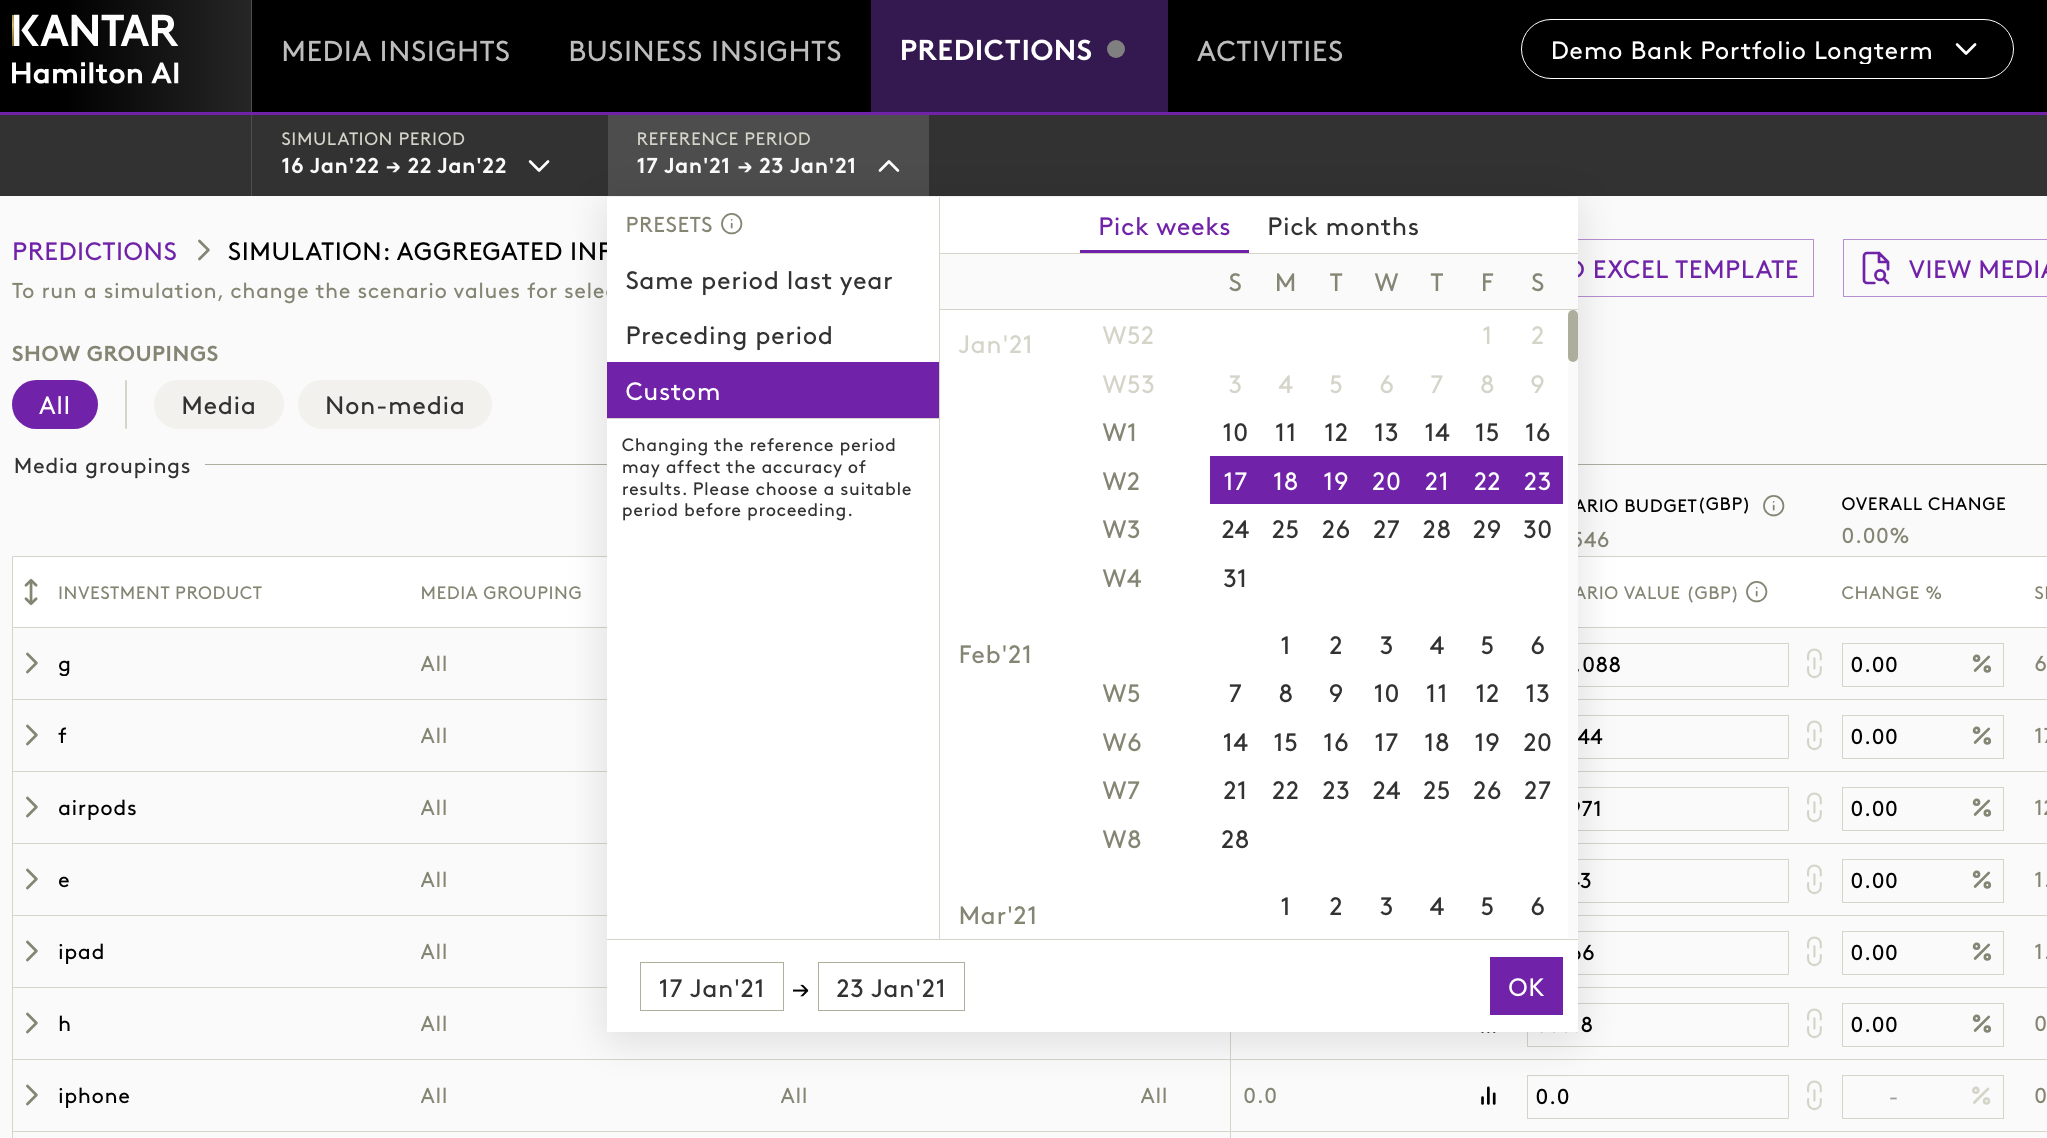Toggle the Non-media groupings filter
The height and width of the screenshot is (1138, 2047).
click(394, 405)
